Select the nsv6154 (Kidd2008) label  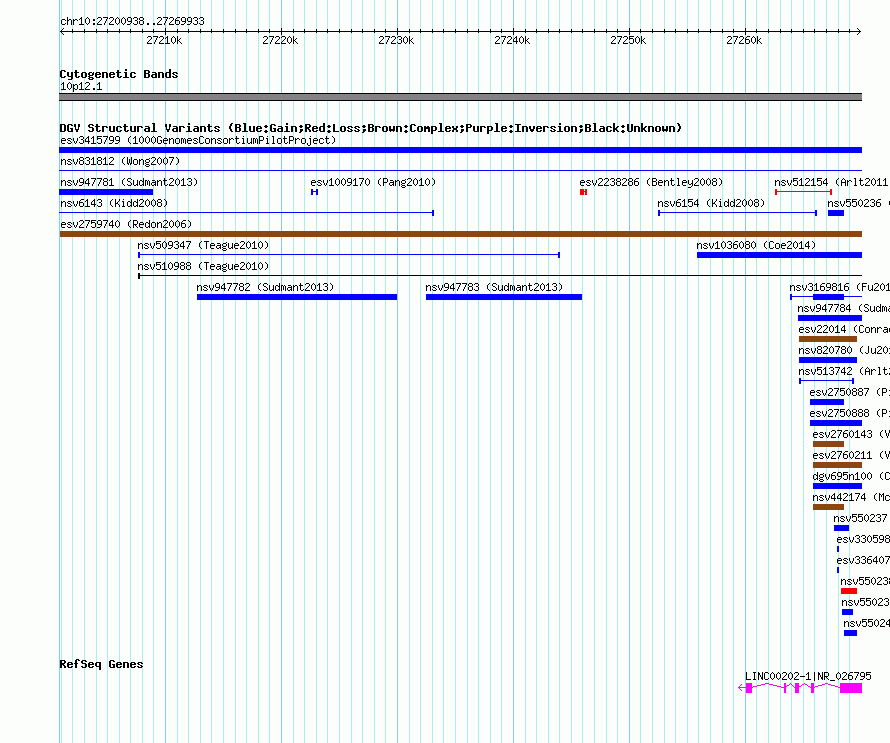pos(711,203)
